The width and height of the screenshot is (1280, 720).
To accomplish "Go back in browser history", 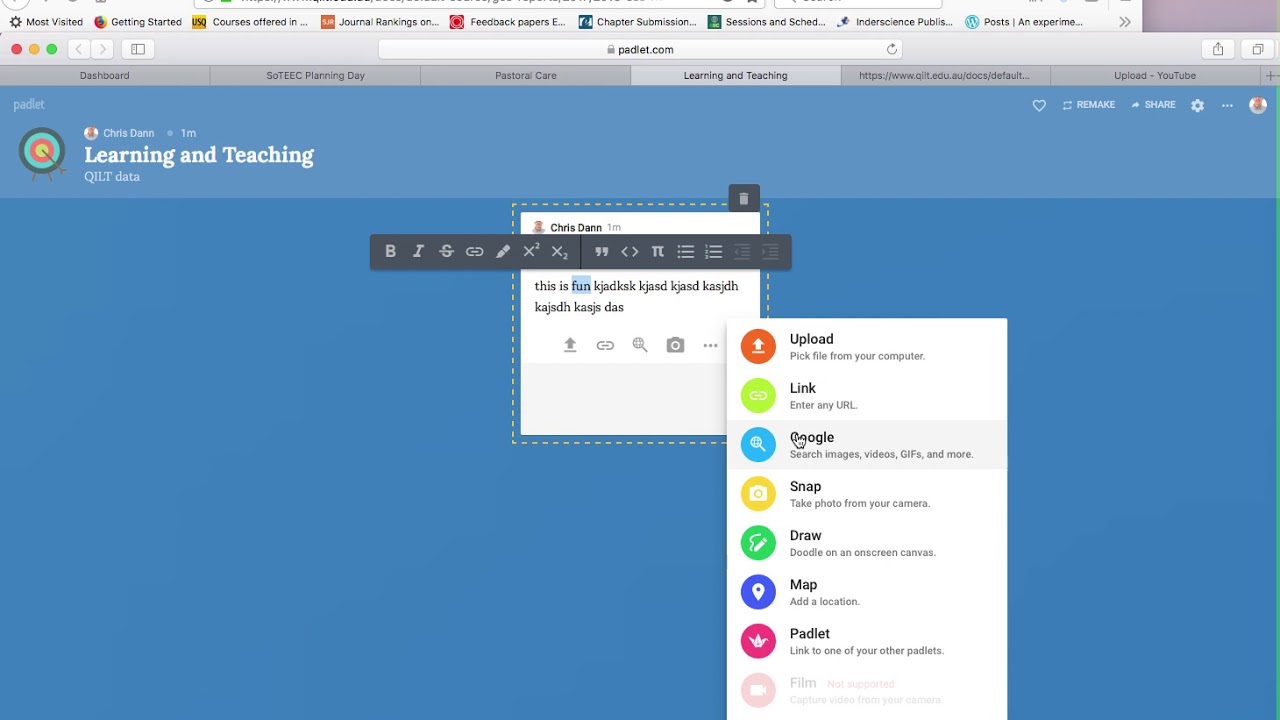I will (78, 49).
